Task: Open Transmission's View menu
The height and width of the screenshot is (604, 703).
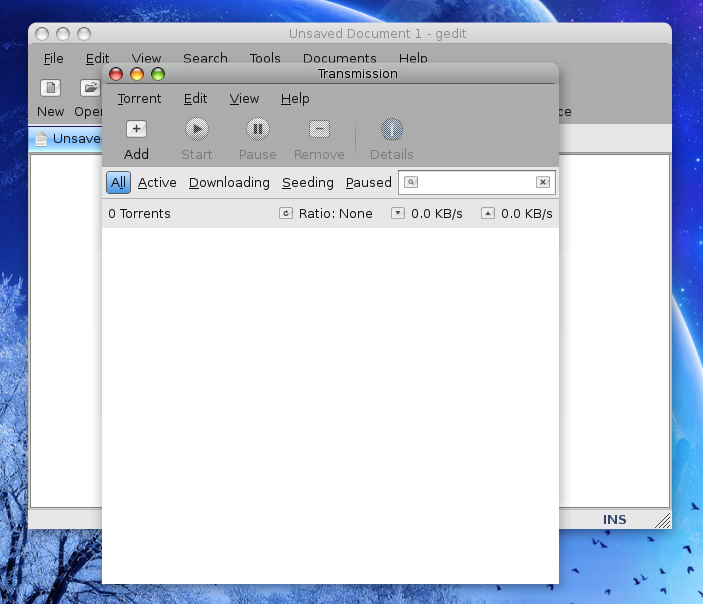Action: pyautogui.click(x=244, y=99)
